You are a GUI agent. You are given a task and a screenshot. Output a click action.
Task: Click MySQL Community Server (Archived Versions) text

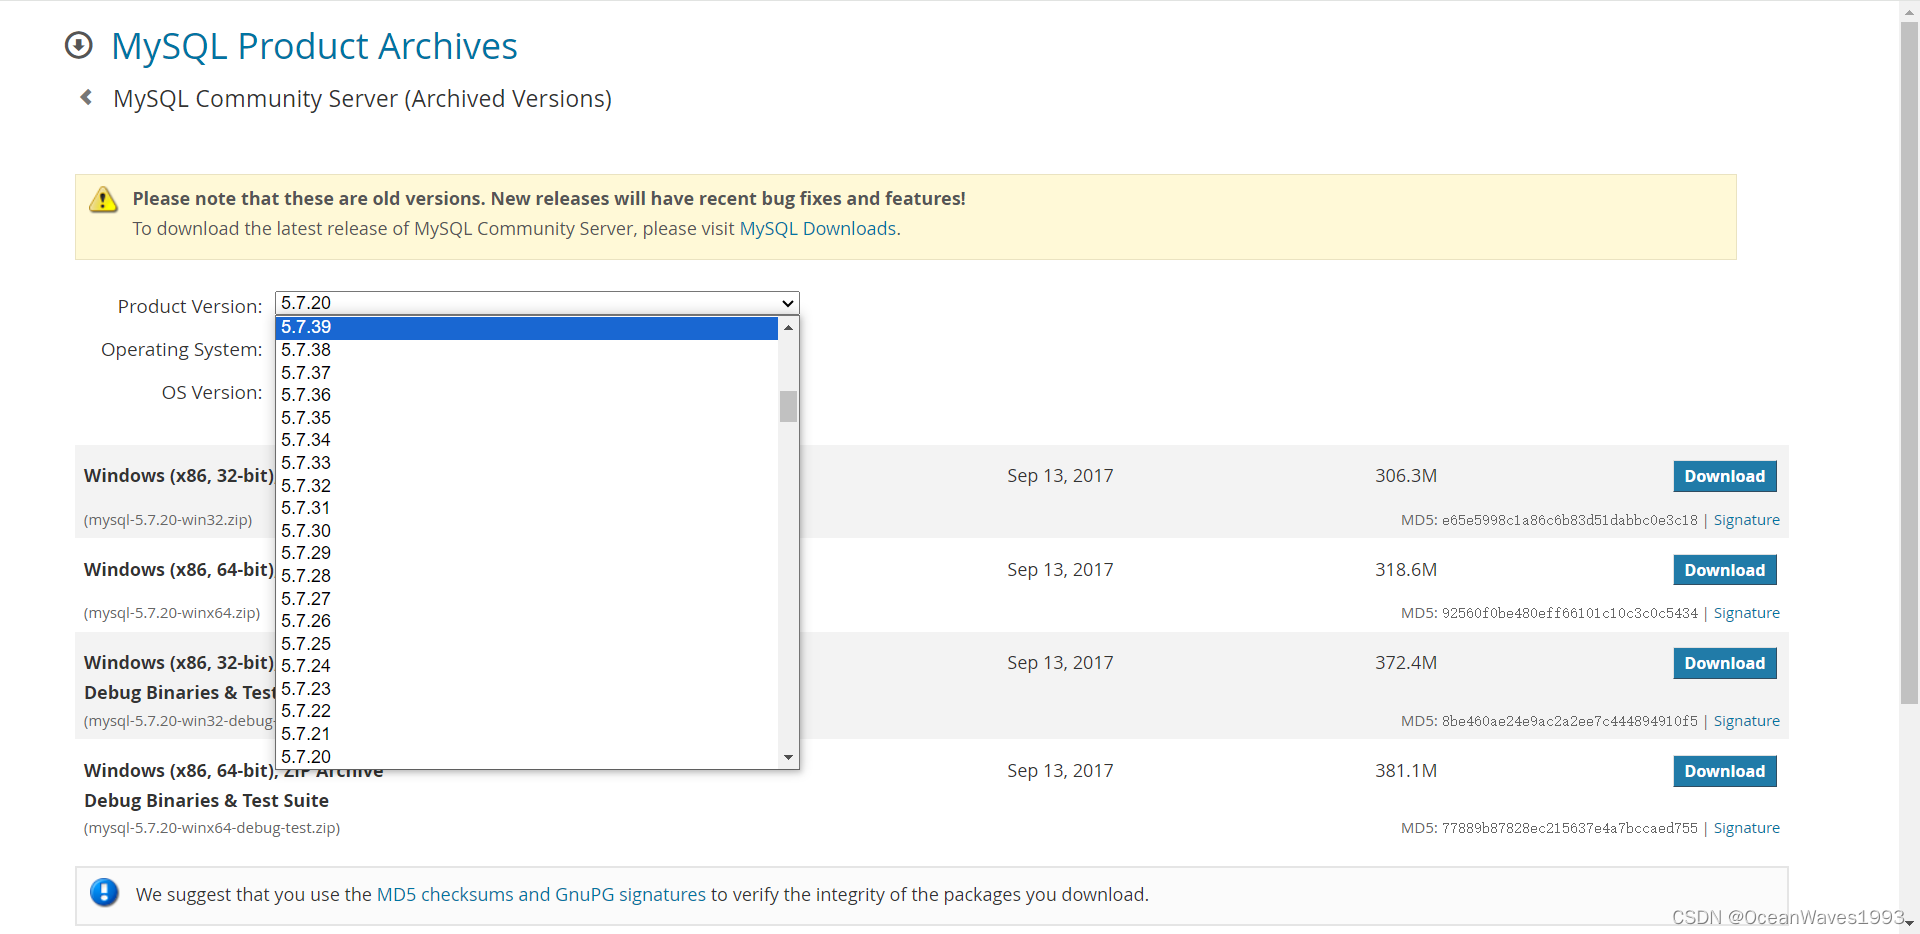(362, 99)
